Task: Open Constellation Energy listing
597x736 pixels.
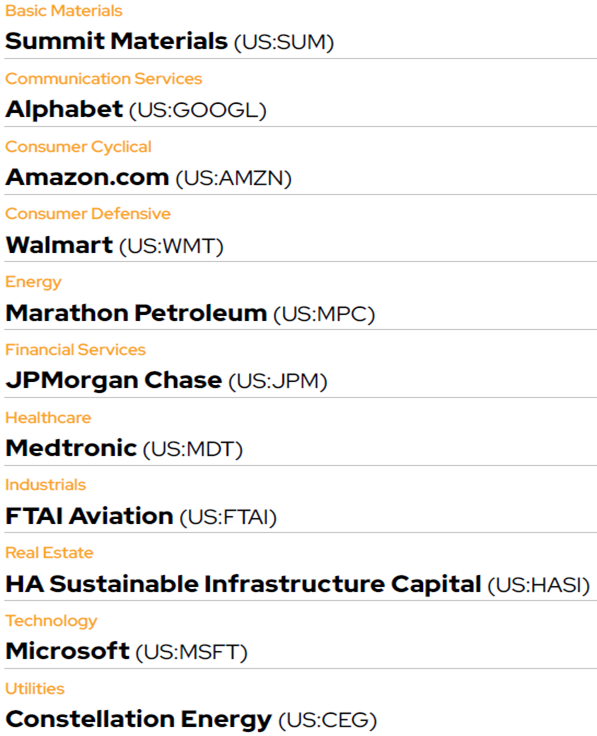Action: [x=138, y=720]
